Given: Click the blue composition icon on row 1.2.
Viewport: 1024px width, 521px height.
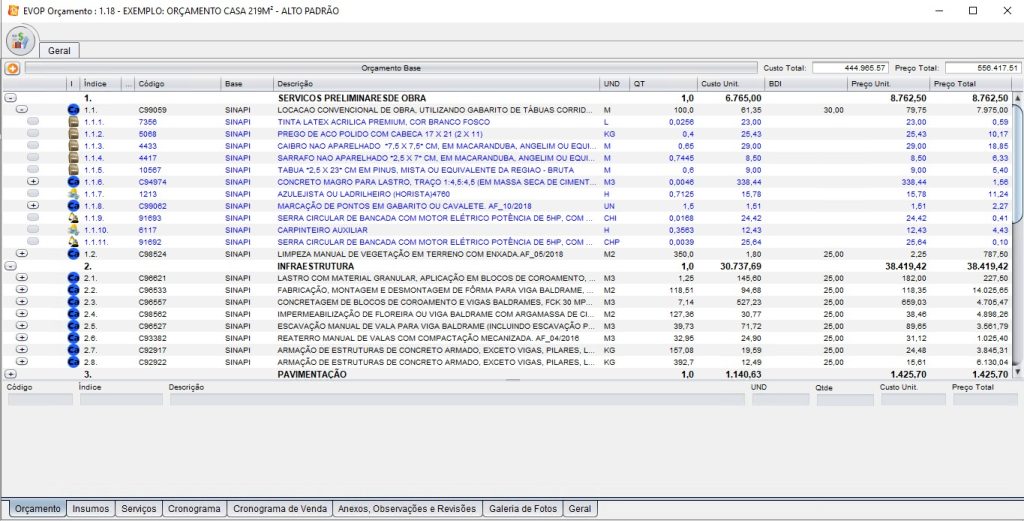Looking at the screenshot, I should coord(72,254).
